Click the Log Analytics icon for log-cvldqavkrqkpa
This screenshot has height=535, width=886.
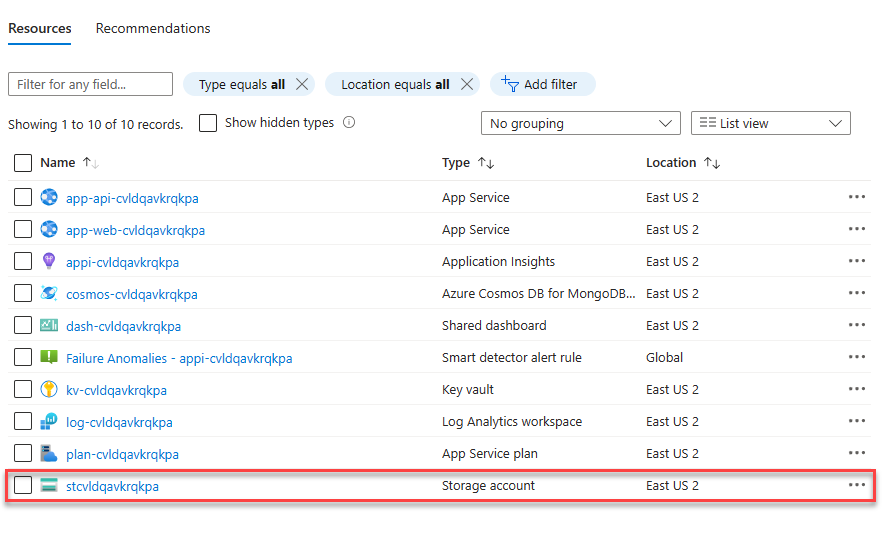coord(49,421)
